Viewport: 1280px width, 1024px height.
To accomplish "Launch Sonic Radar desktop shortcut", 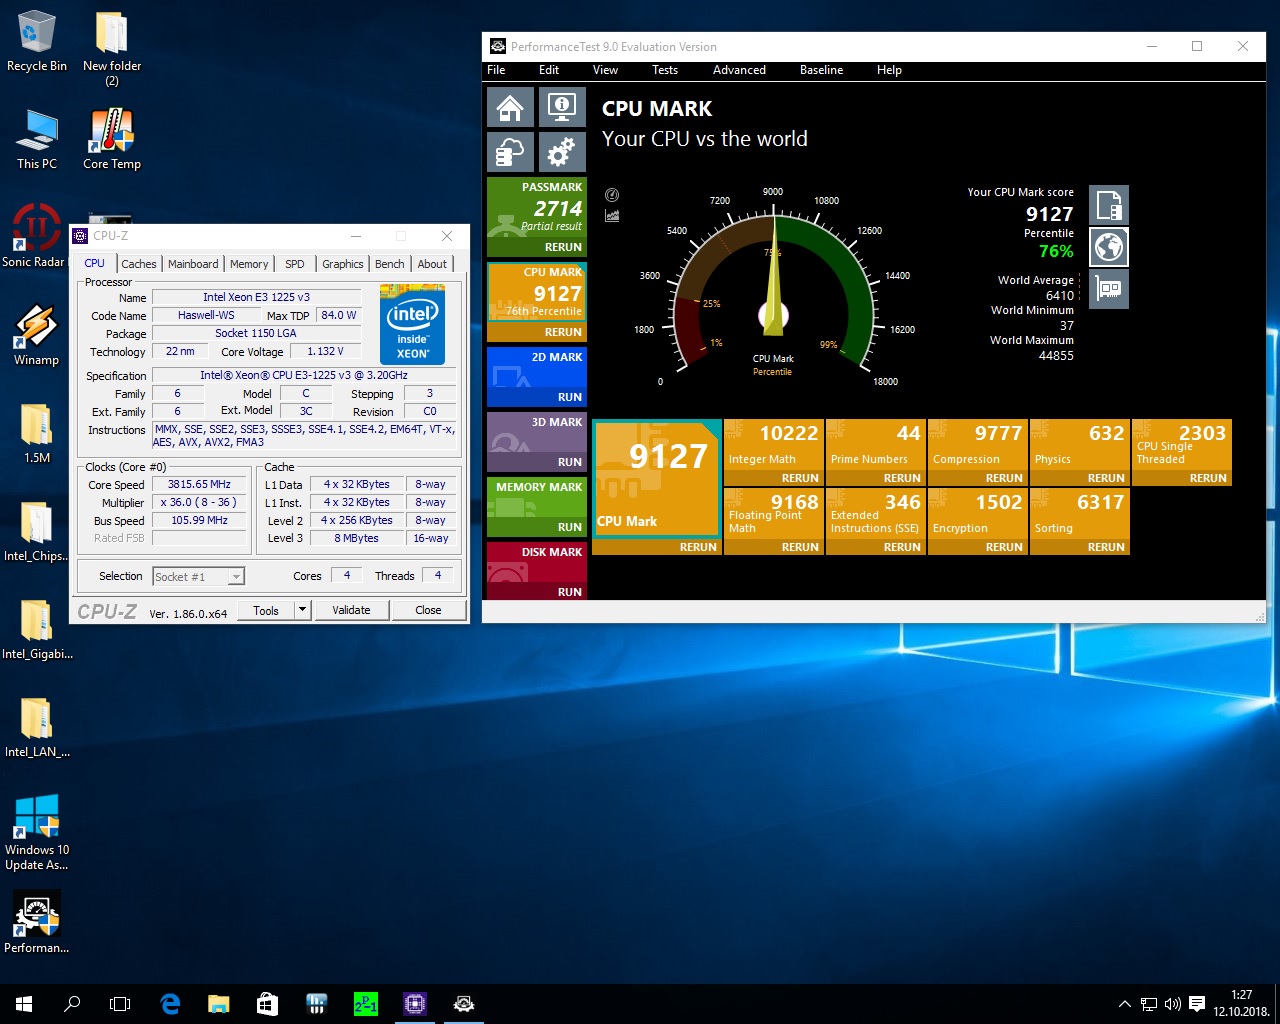I will (x=34, y=236).
